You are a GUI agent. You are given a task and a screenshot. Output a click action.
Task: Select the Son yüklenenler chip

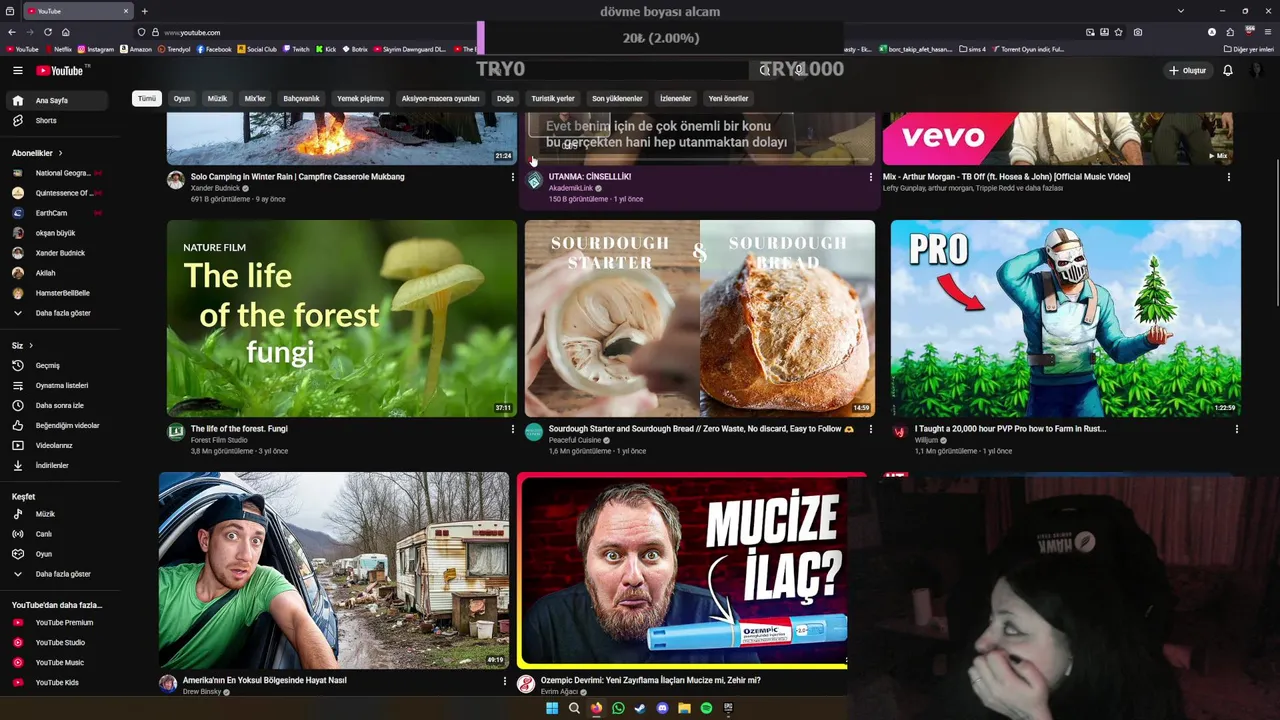pyautogui.click(x=617, y=98)
